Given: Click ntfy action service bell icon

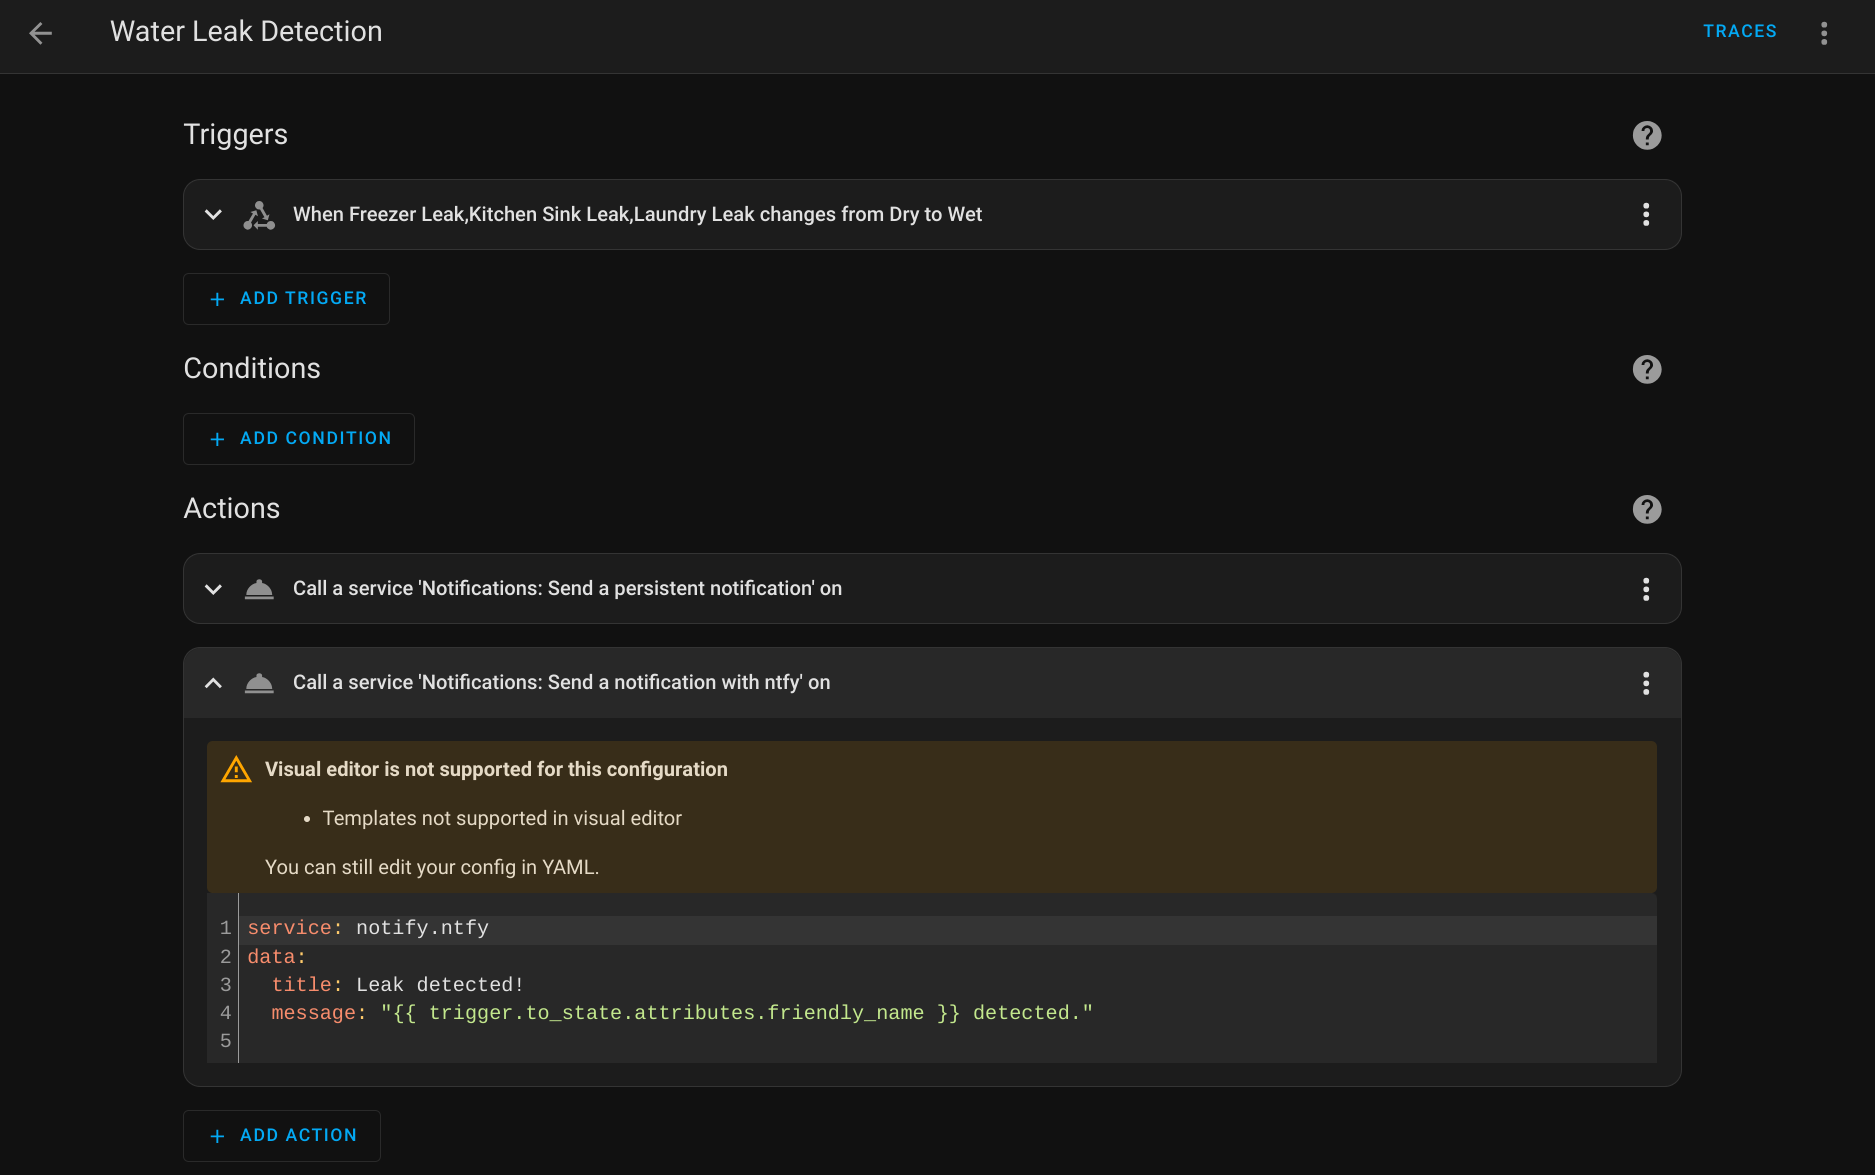Looking at the screenshot, I should pyautogui.click(x=259, y=683).
